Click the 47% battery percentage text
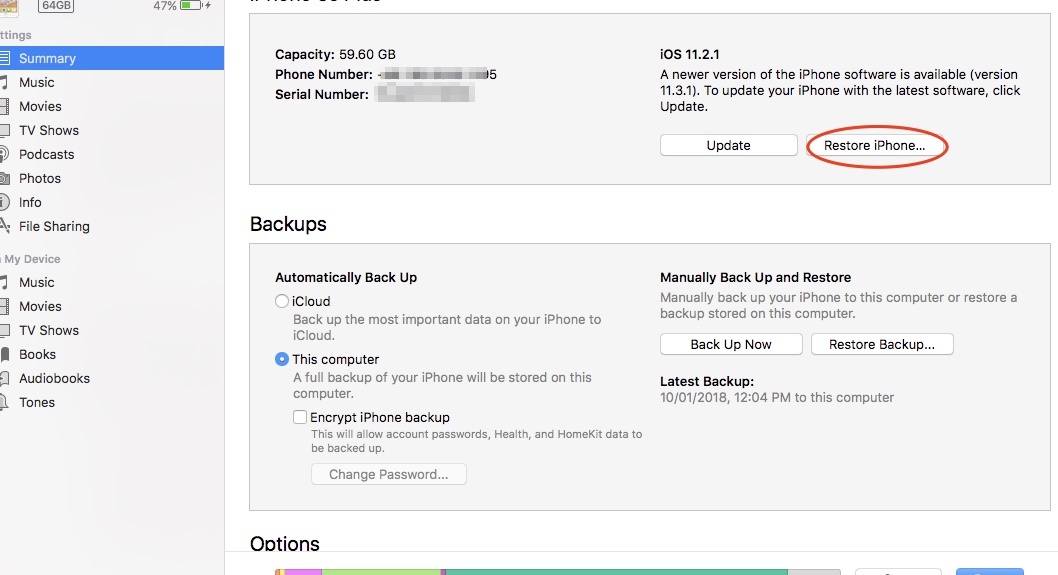The image size is (1058, 575). point(165,5)
